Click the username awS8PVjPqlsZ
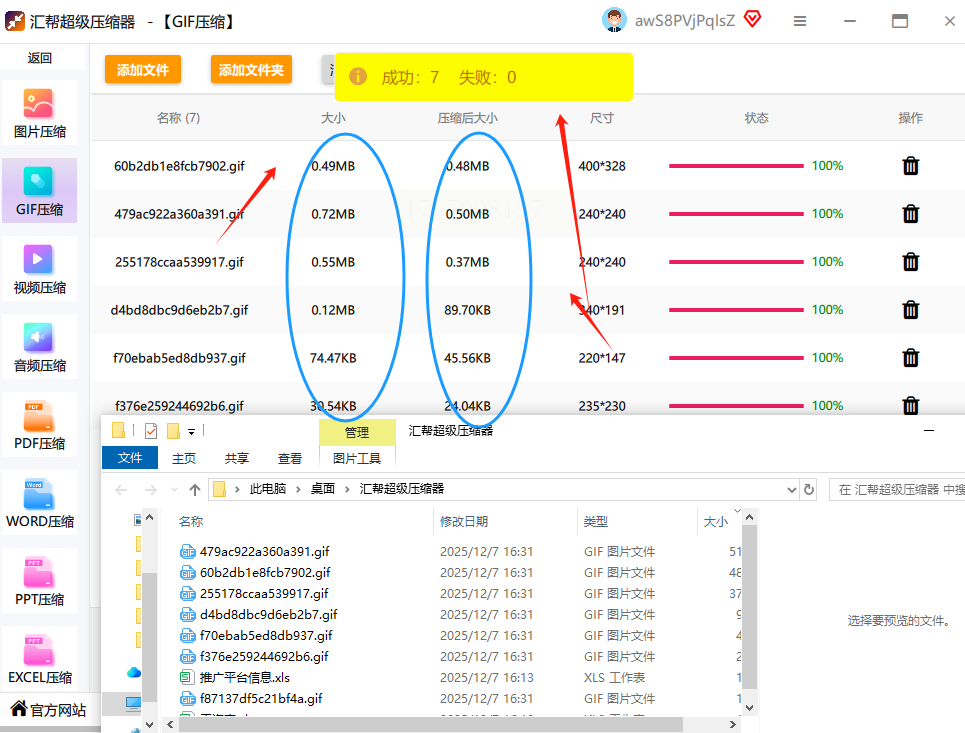 pyautogui.click(x=685, y=21)
